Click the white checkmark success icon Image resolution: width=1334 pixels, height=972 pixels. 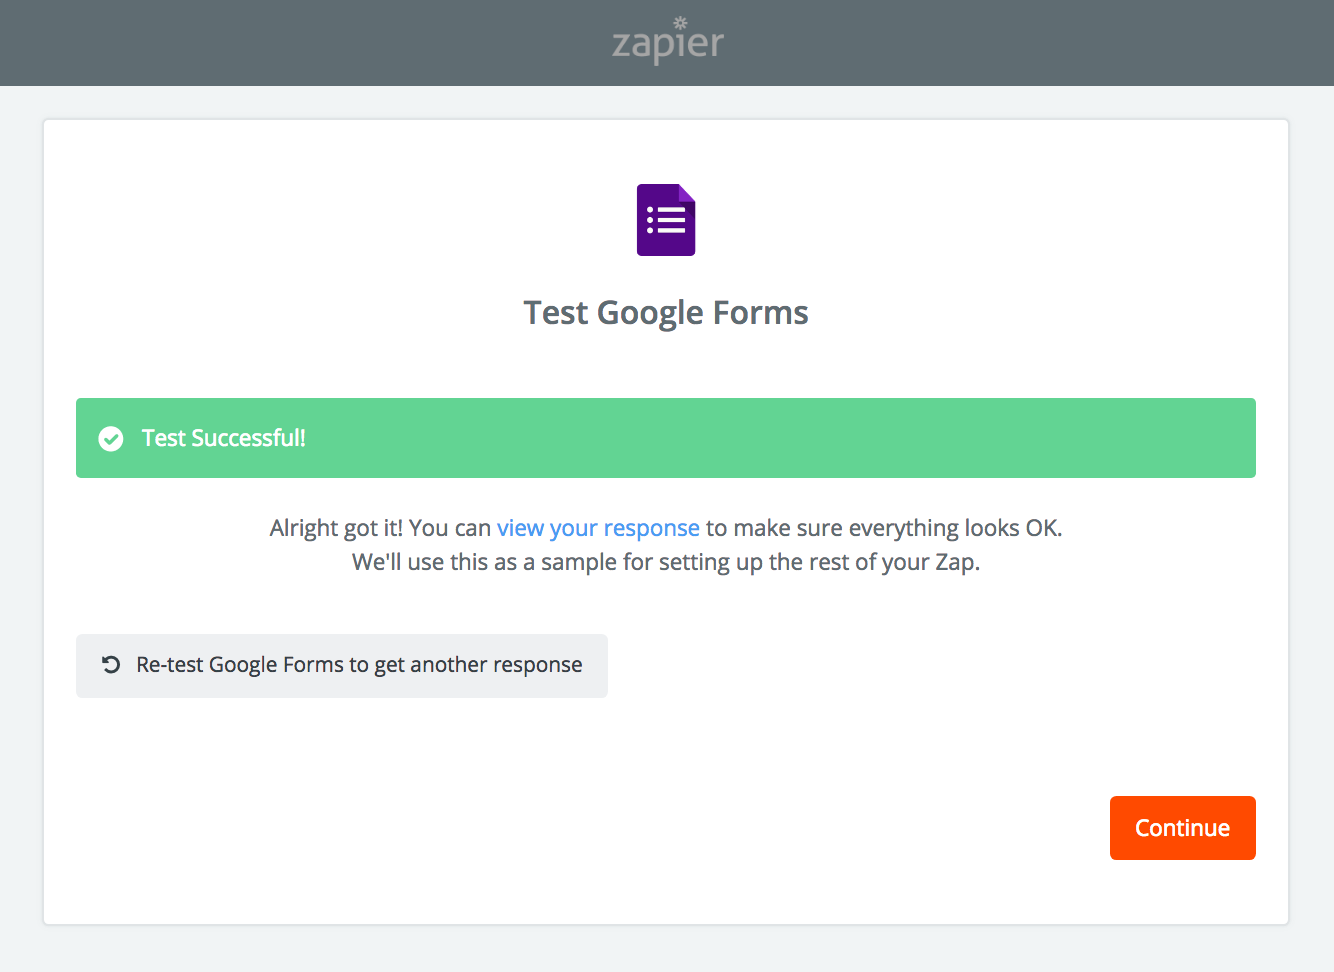point(111,439)
